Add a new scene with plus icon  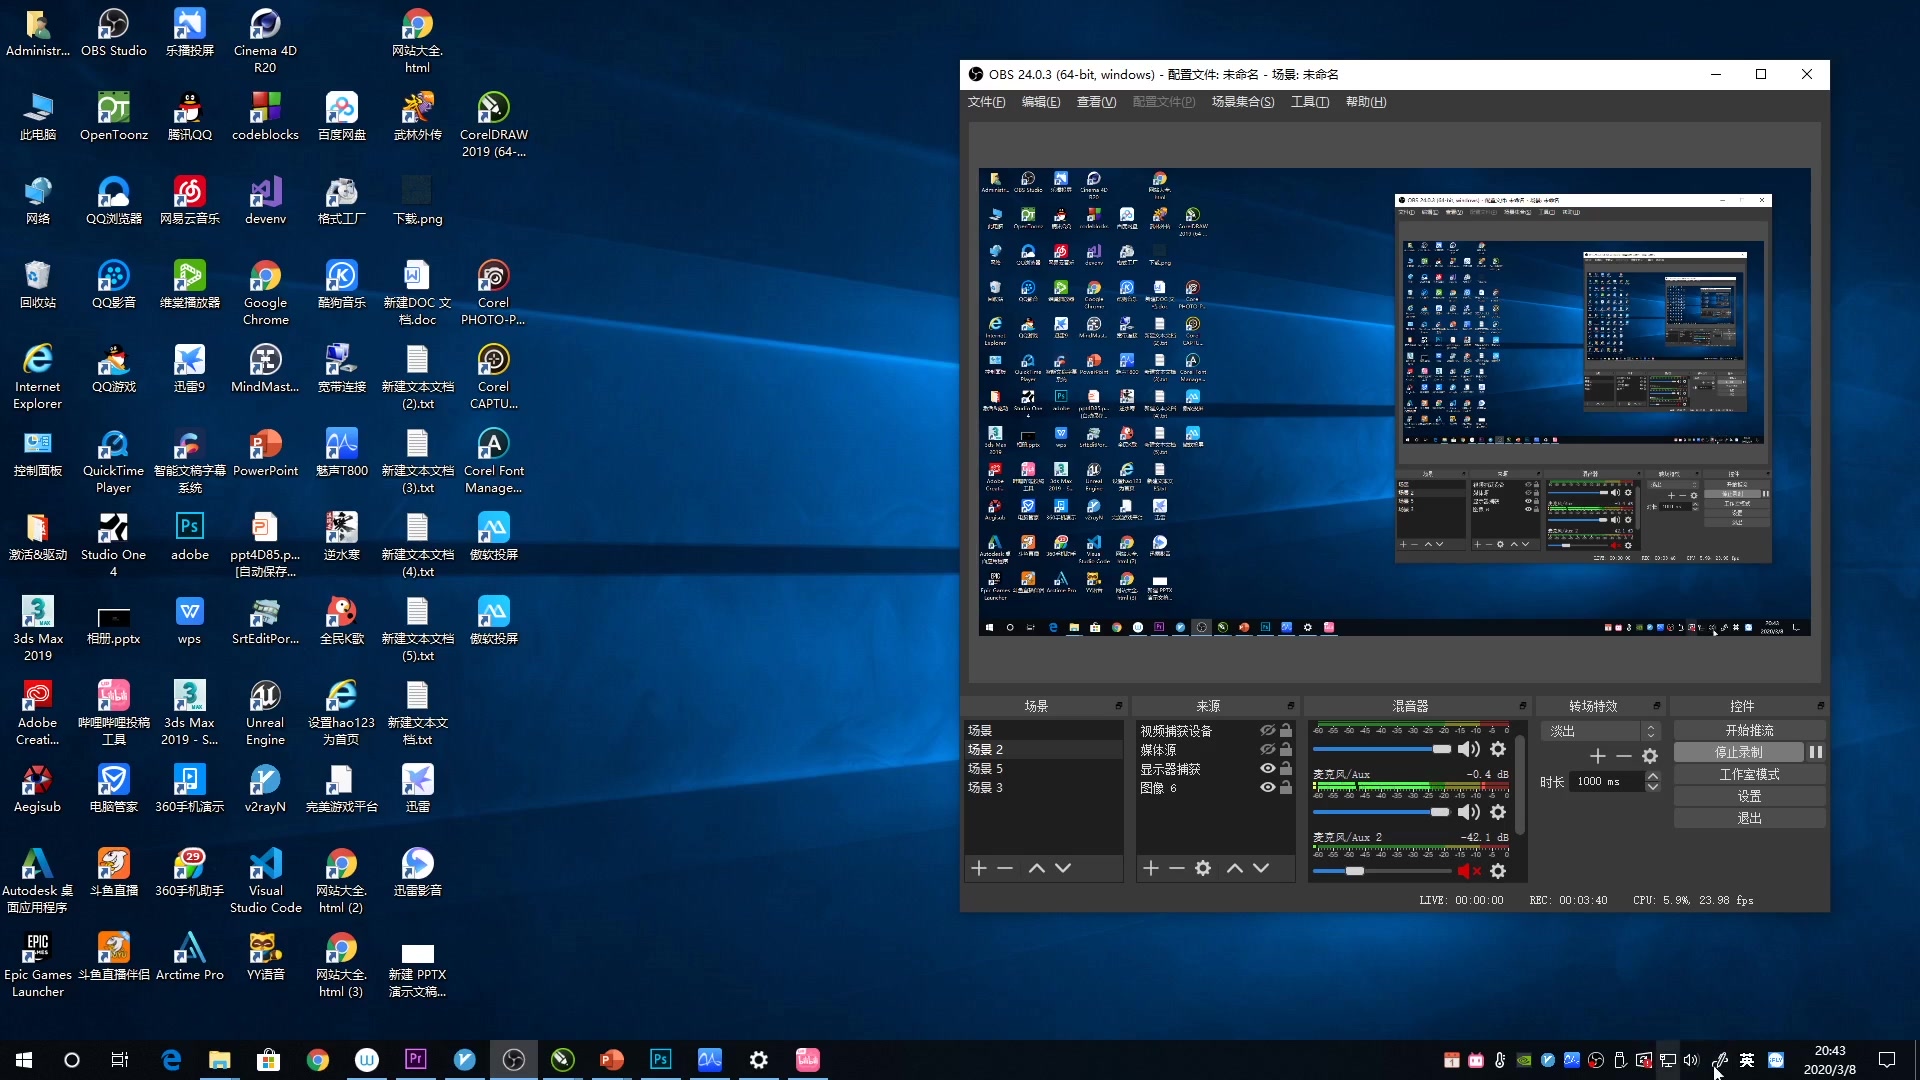click(979, 868)
